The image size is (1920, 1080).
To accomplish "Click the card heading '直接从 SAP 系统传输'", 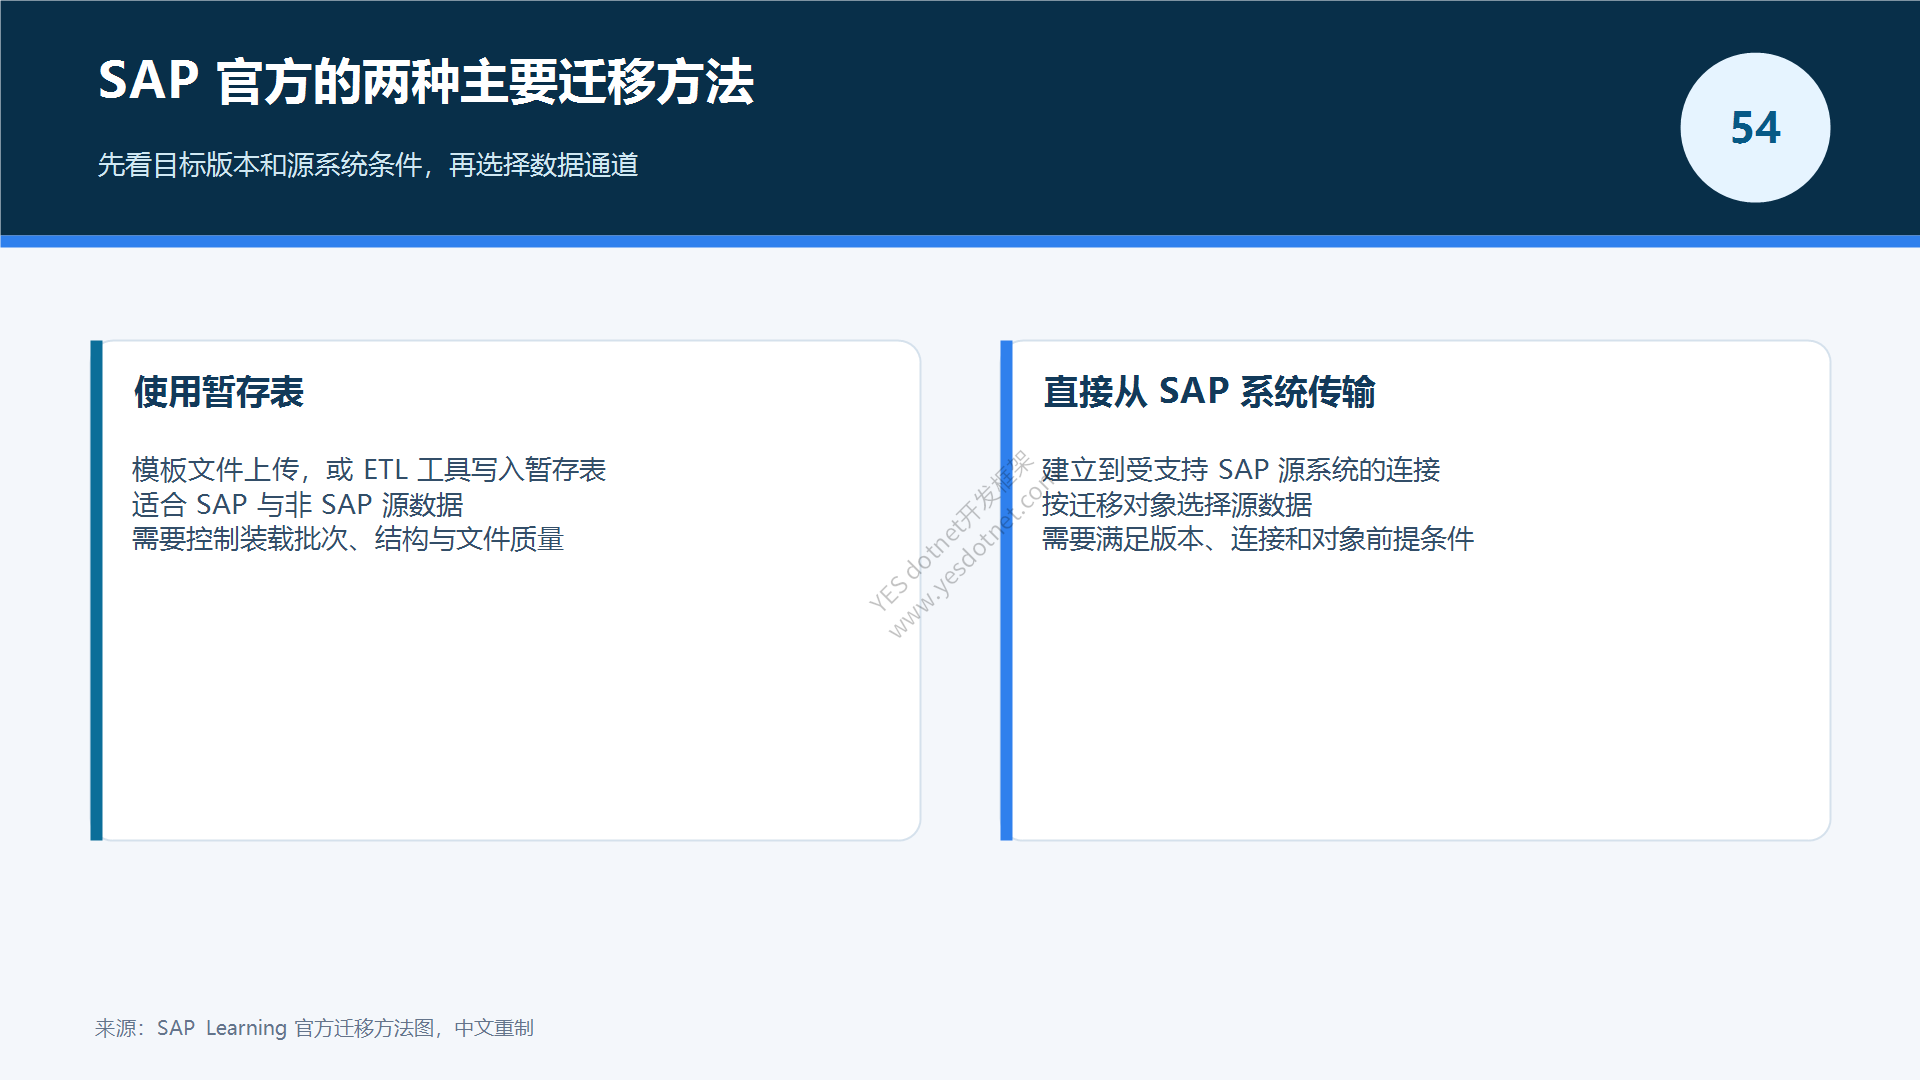I will click(x=1209, y=392).
